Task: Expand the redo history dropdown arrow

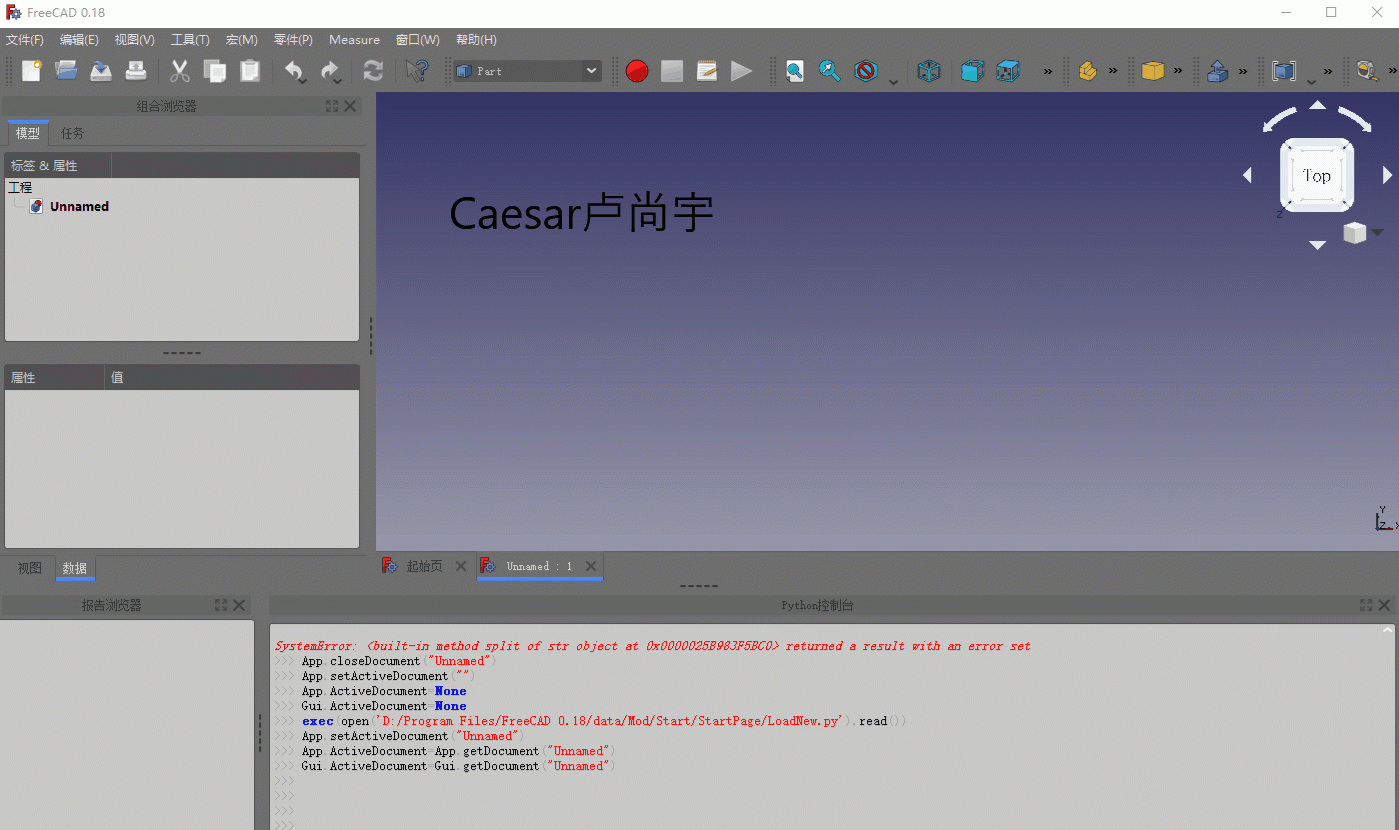Action: point(338,81)
